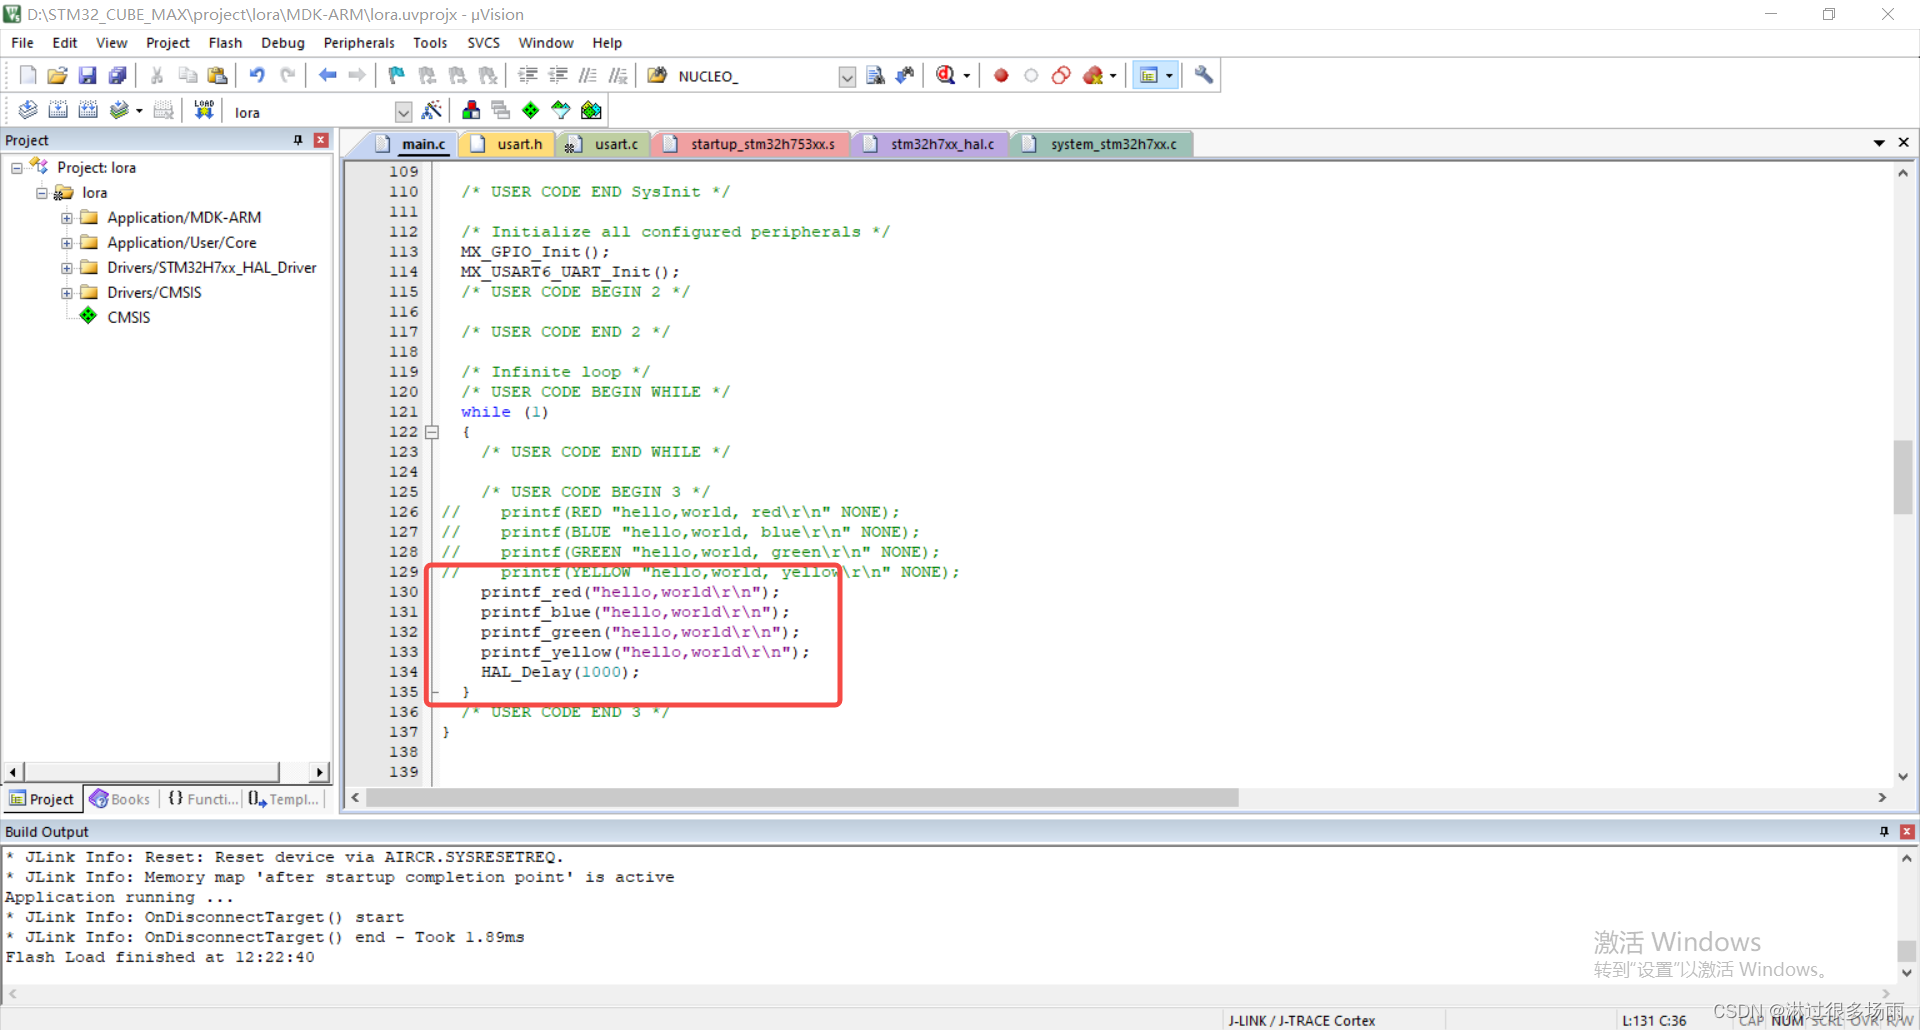This screenshot has height=1030, width=1920.
Task: Click the Enable/Disable Breakpoint toggle icon
Action: [1031, 75]
